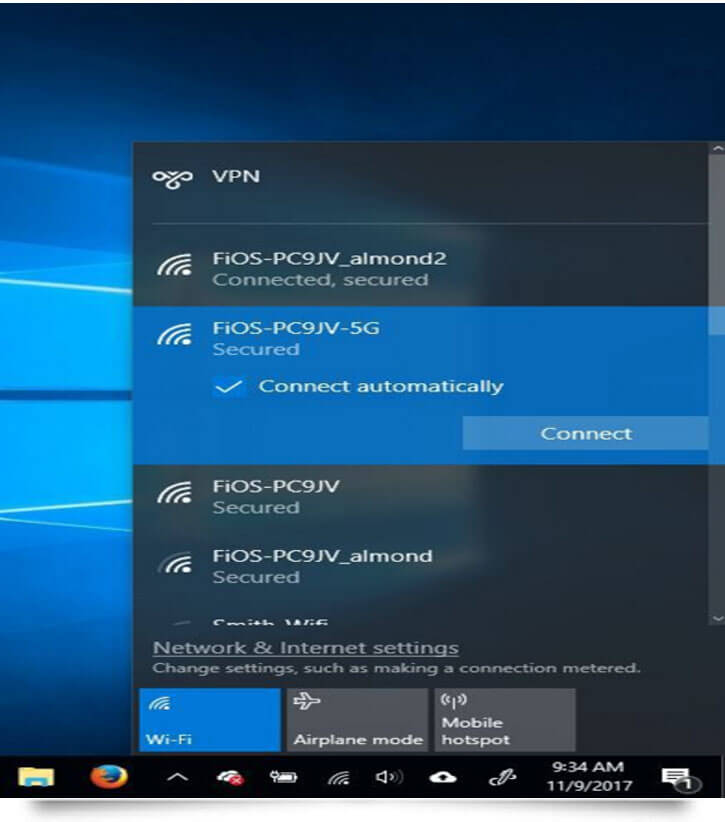Click the cloud sync error tray icon
This screenshot has height=822, width=725.
[x=230, y=777]
